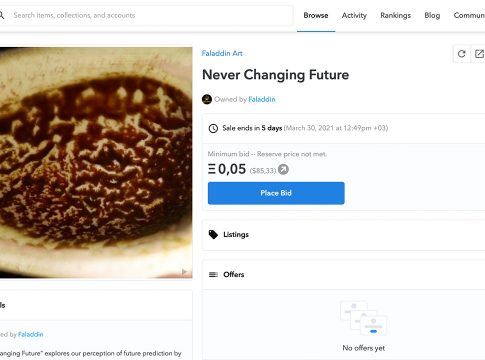Image resolution: width=485 pixels, height=360 pixels.
Task: Refresh metadata with the reload icon
Action: (462, 54)
